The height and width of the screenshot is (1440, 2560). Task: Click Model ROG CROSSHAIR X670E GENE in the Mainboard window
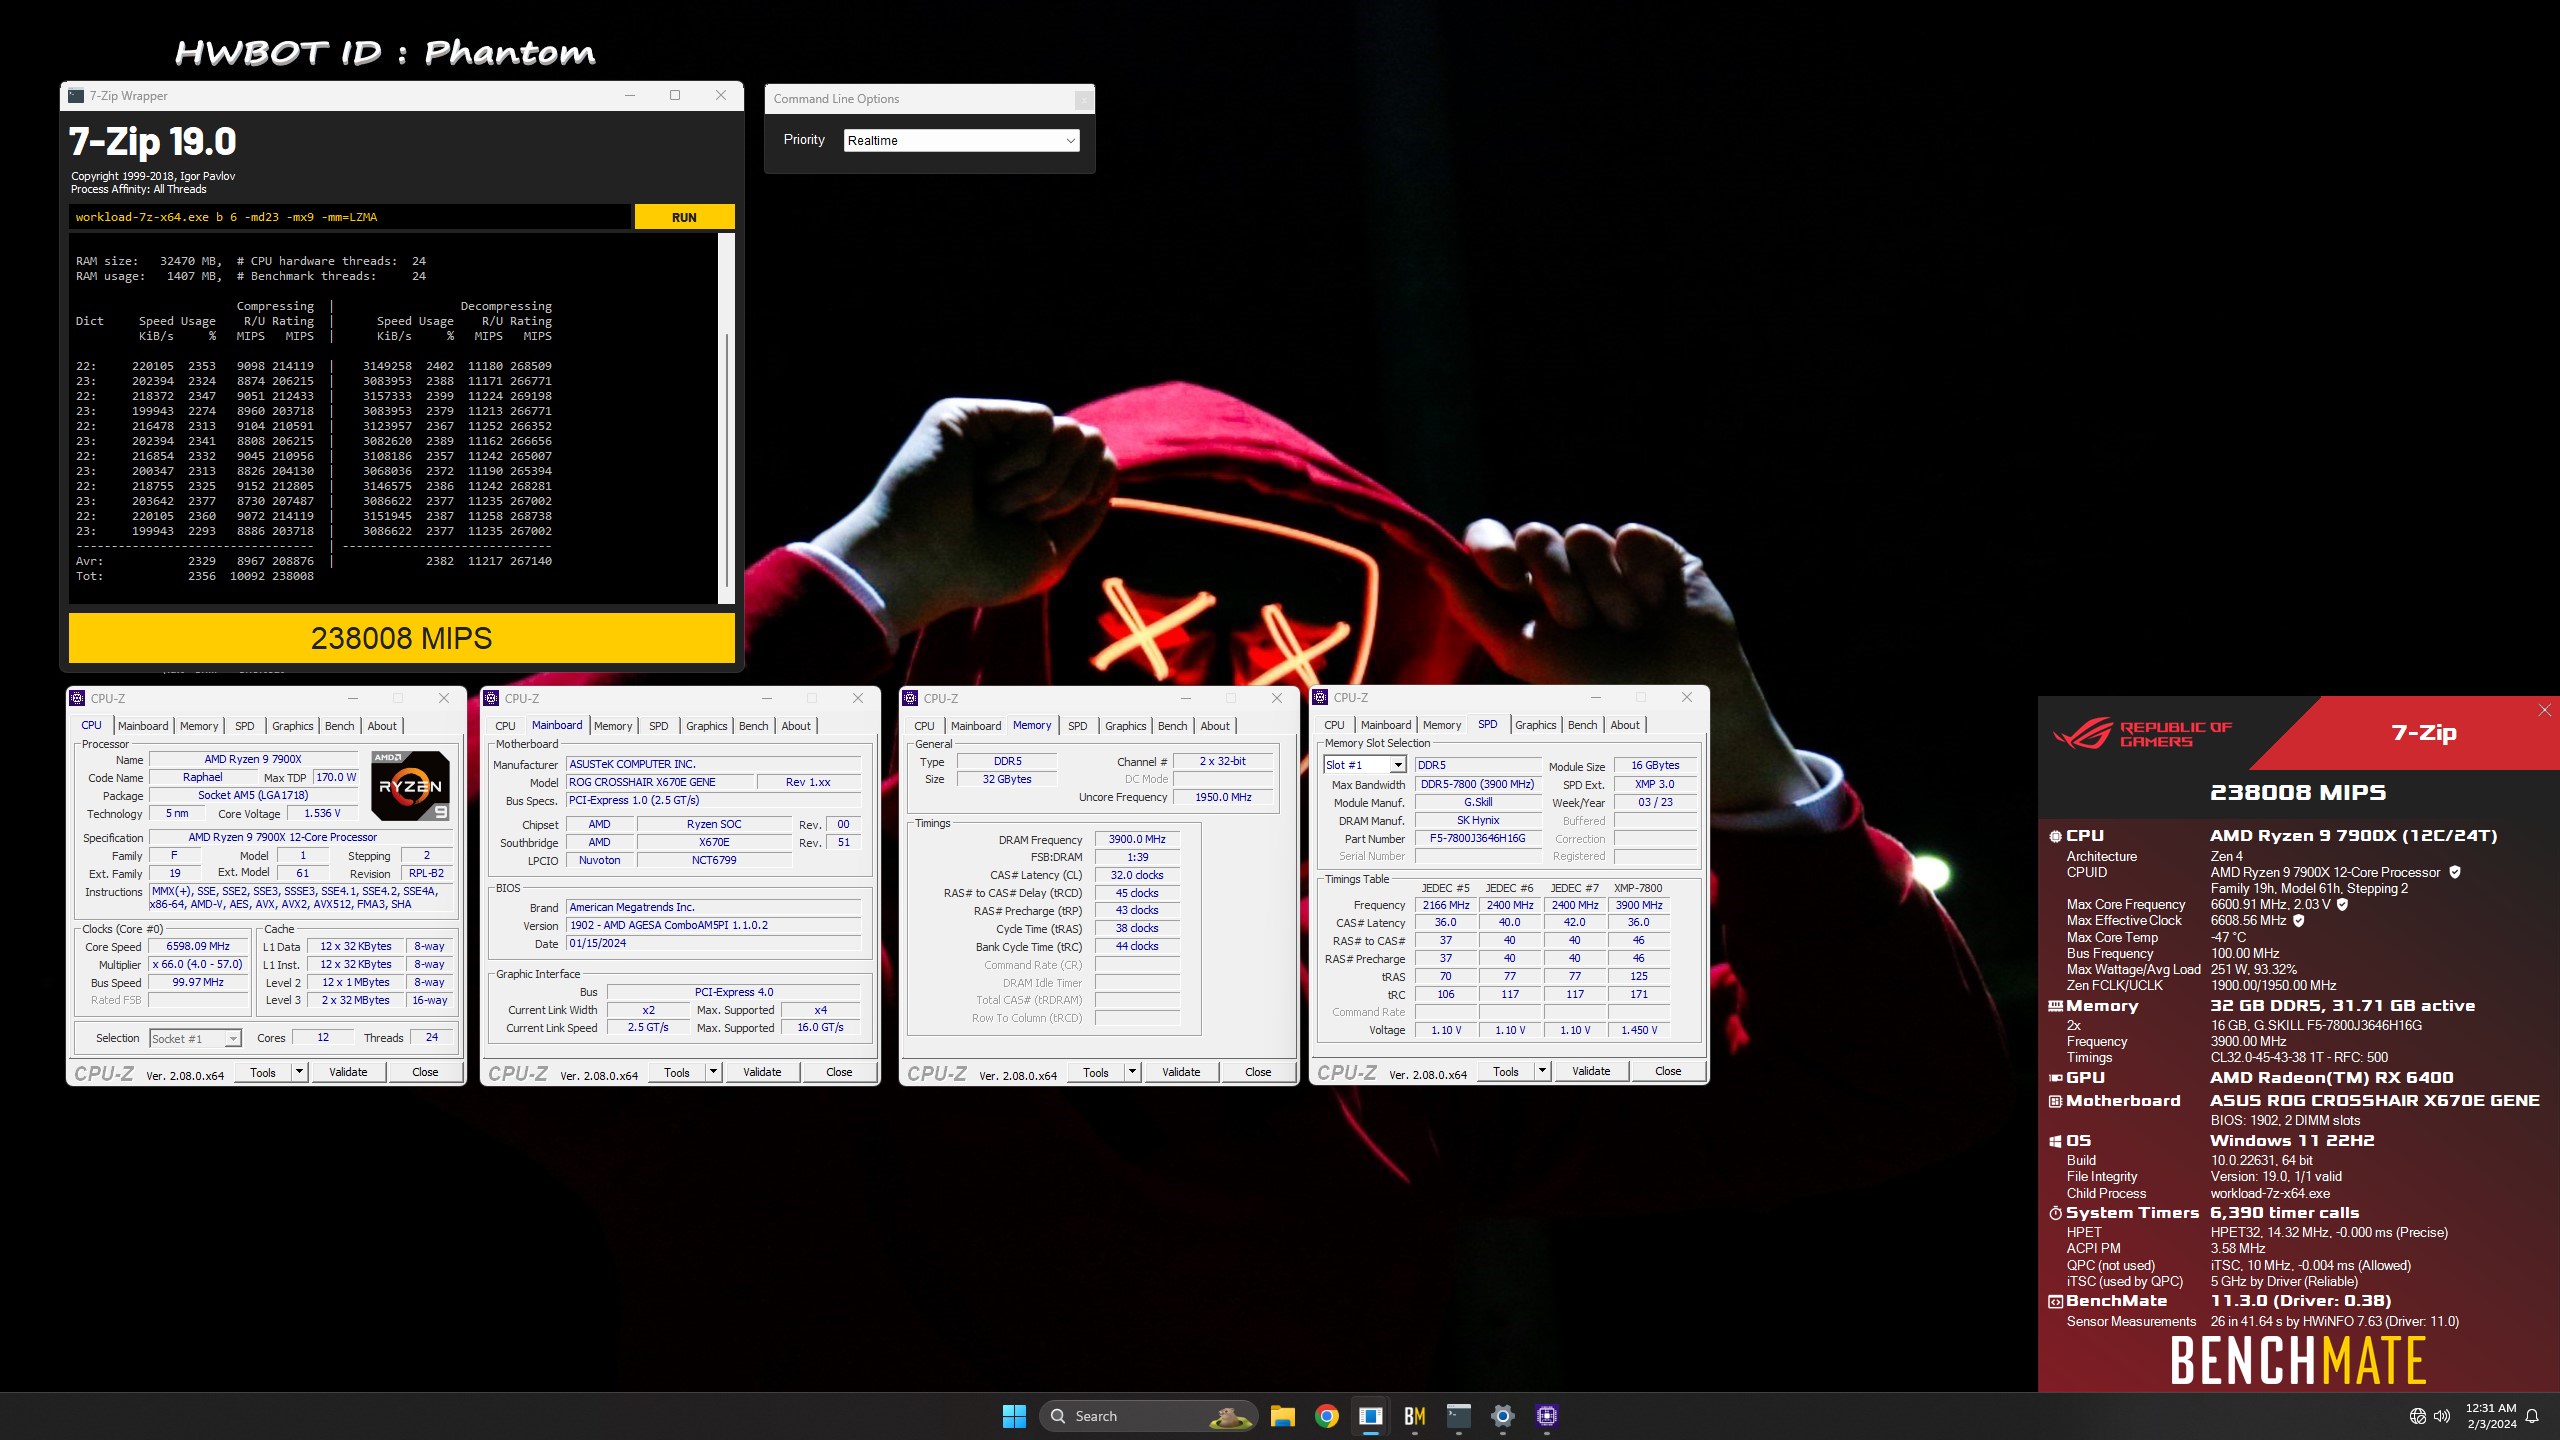point(658,782)
